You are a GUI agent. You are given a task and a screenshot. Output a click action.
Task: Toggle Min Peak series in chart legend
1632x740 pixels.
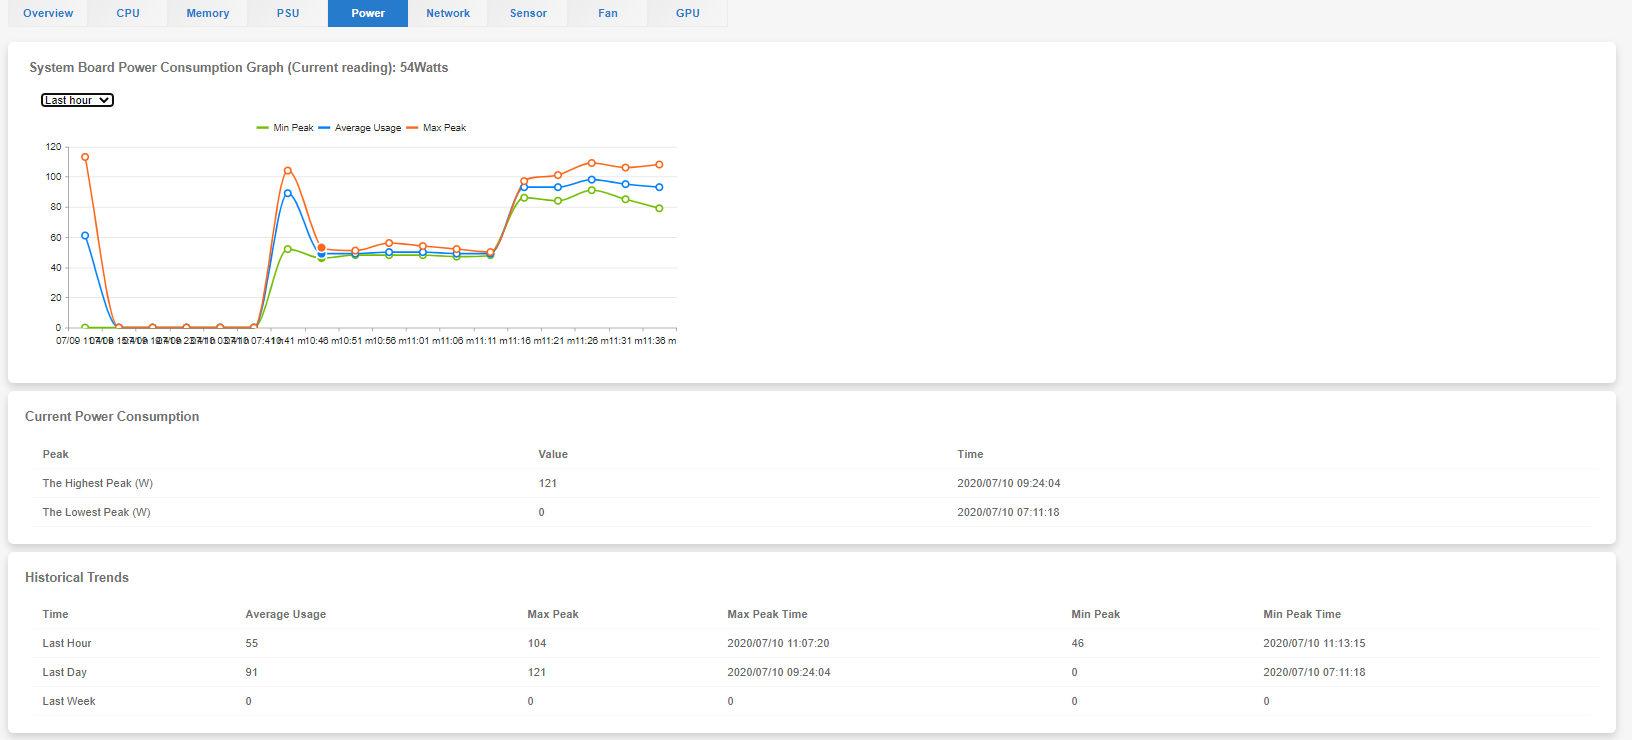pyautogui.click(x=286, y=128)
